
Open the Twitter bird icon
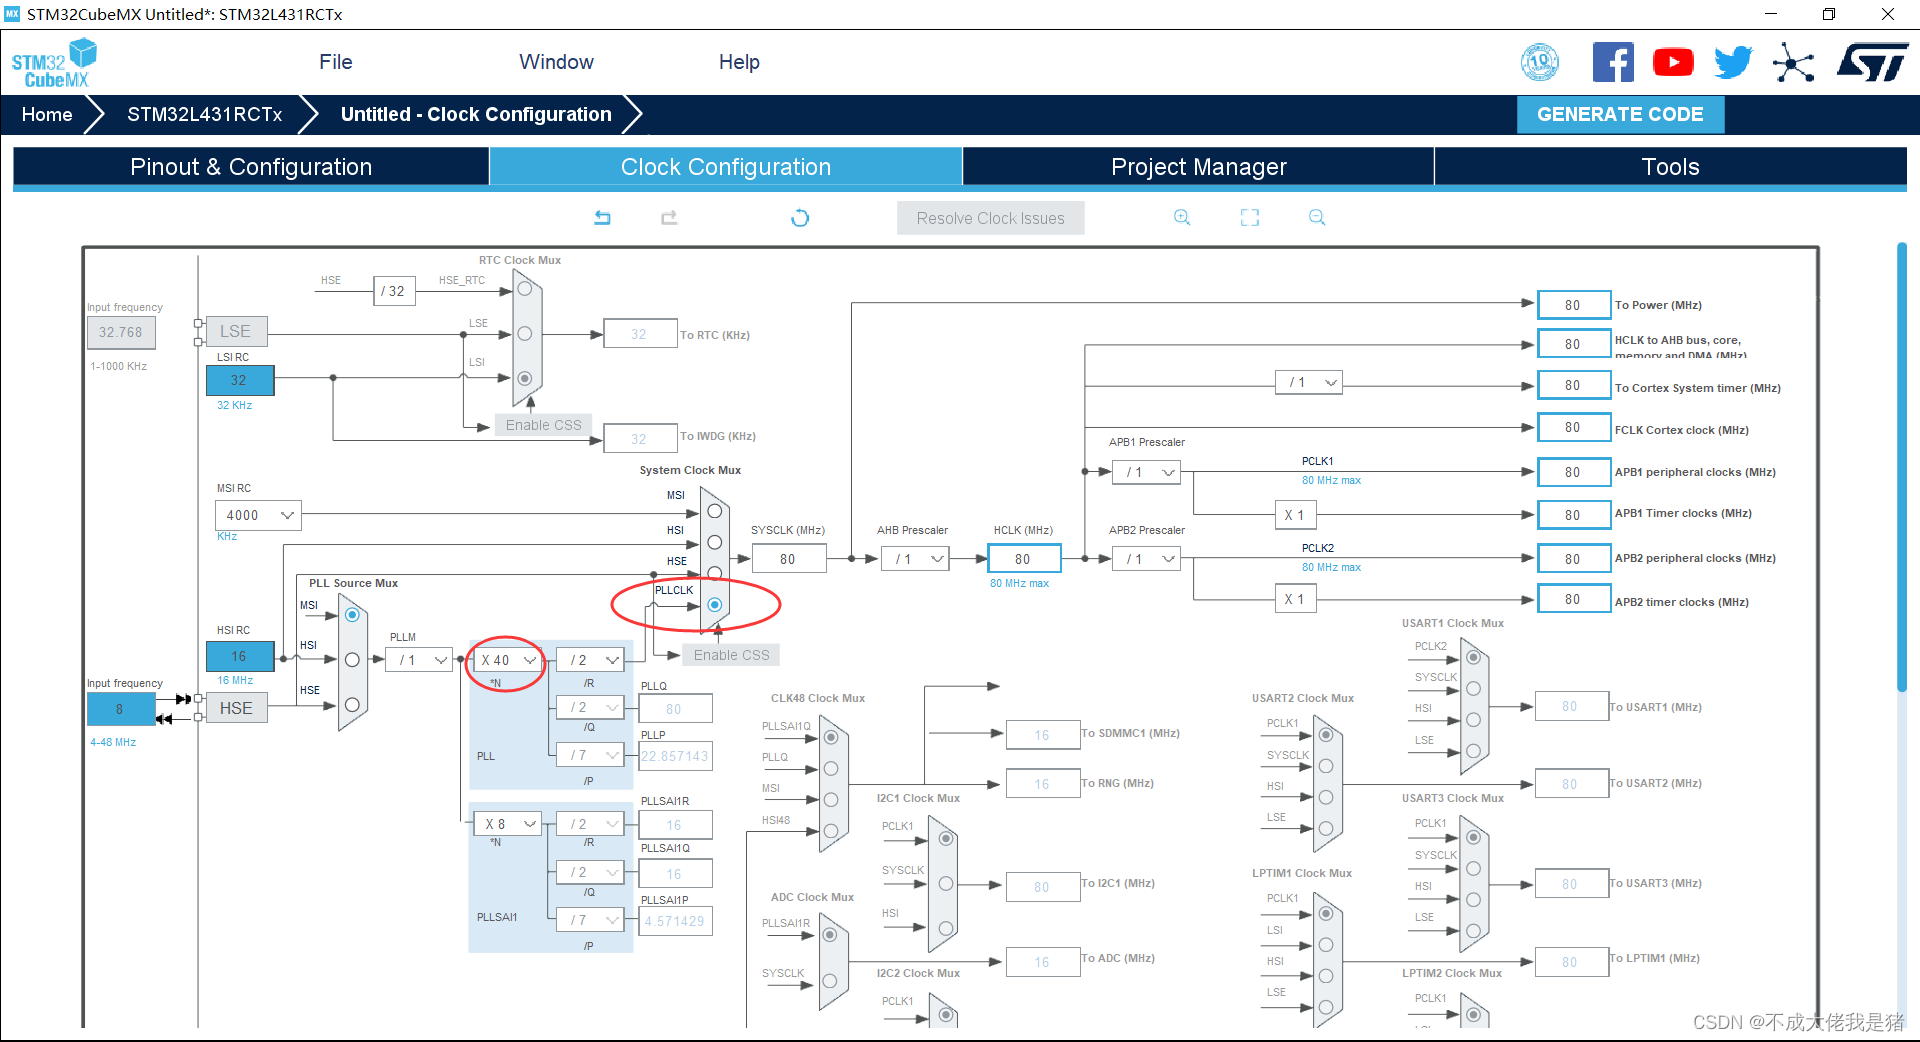[x=1733, y=62]
